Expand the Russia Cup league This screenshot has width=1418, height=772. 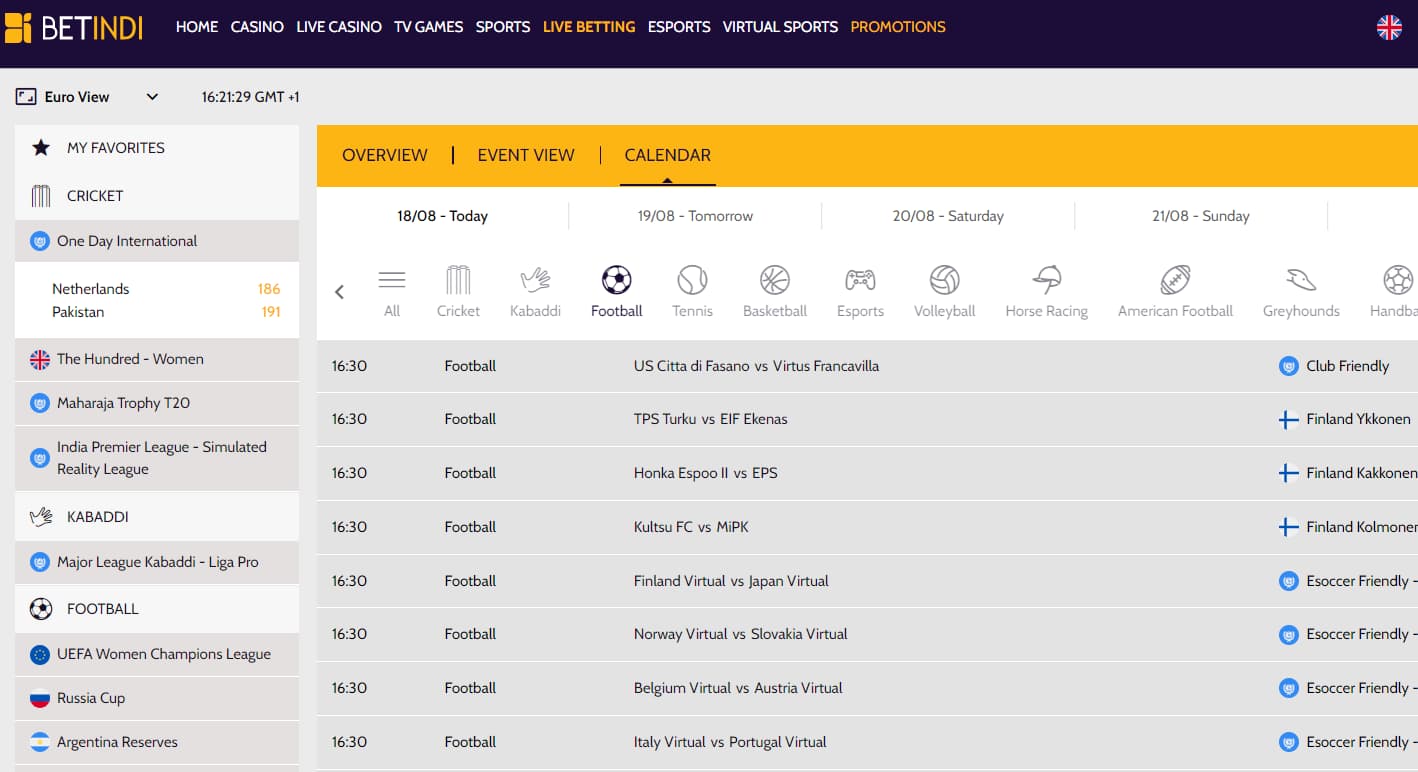pyautogui.click(x=157, y=698)
